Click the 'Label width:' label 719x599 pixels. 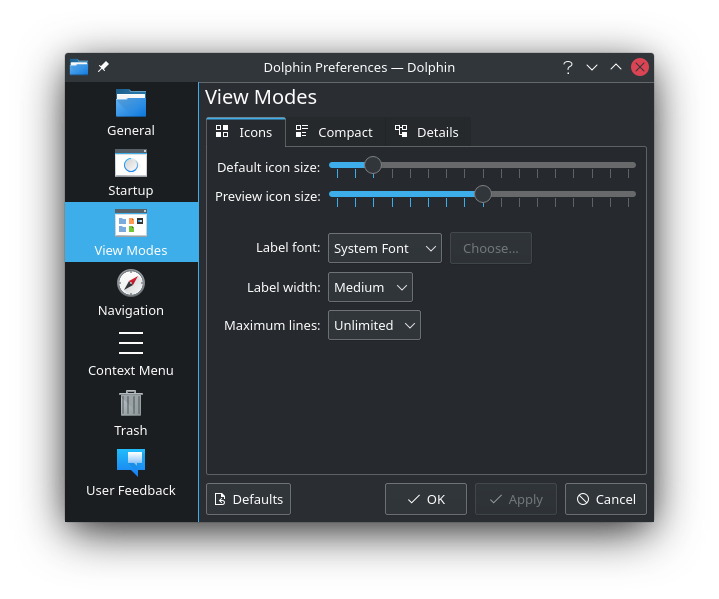pos(283,288)
